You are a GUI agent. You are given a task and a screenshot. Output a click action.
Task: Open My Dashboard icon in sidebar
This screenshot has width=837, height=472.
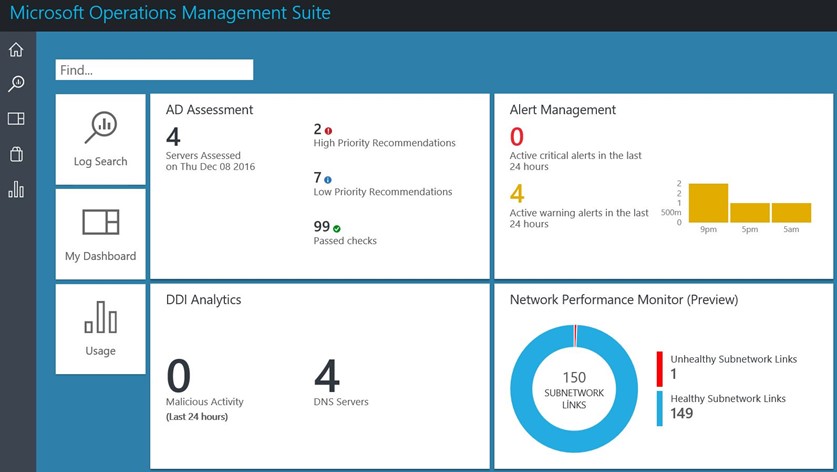click(x=16, y=119)
